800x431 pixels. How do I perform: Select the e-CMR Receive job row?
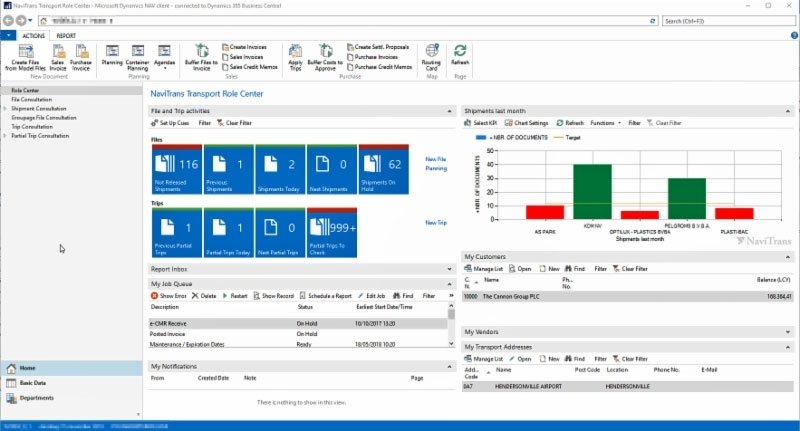(x=298, y=324)
